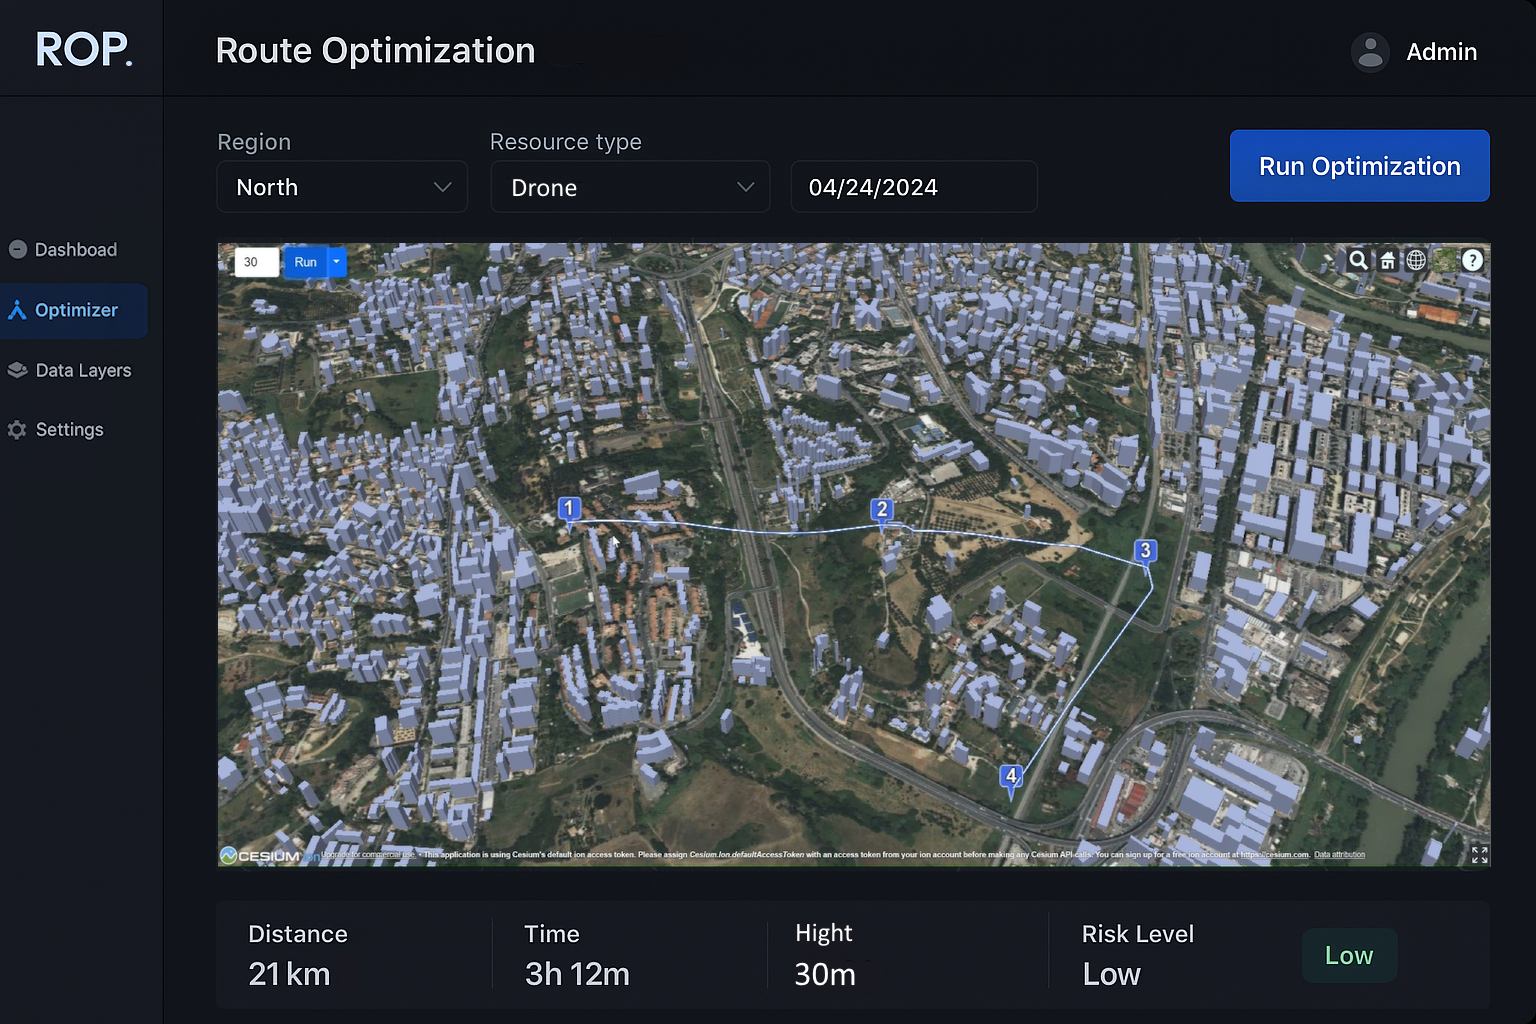Viewport: 1536px width, 1024px height.
Task: Open the Data attribution link
Action: point(1339,855)
